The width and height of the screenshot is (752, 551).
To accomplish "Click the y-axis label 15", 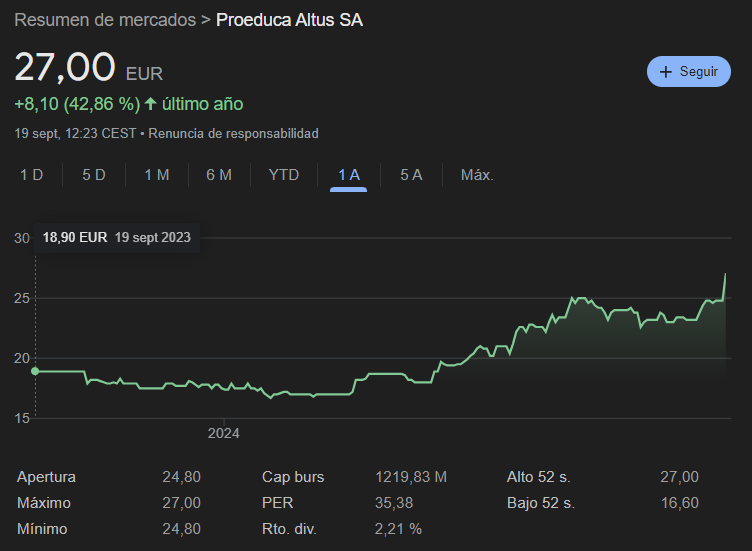I will (x=22, y=418).
